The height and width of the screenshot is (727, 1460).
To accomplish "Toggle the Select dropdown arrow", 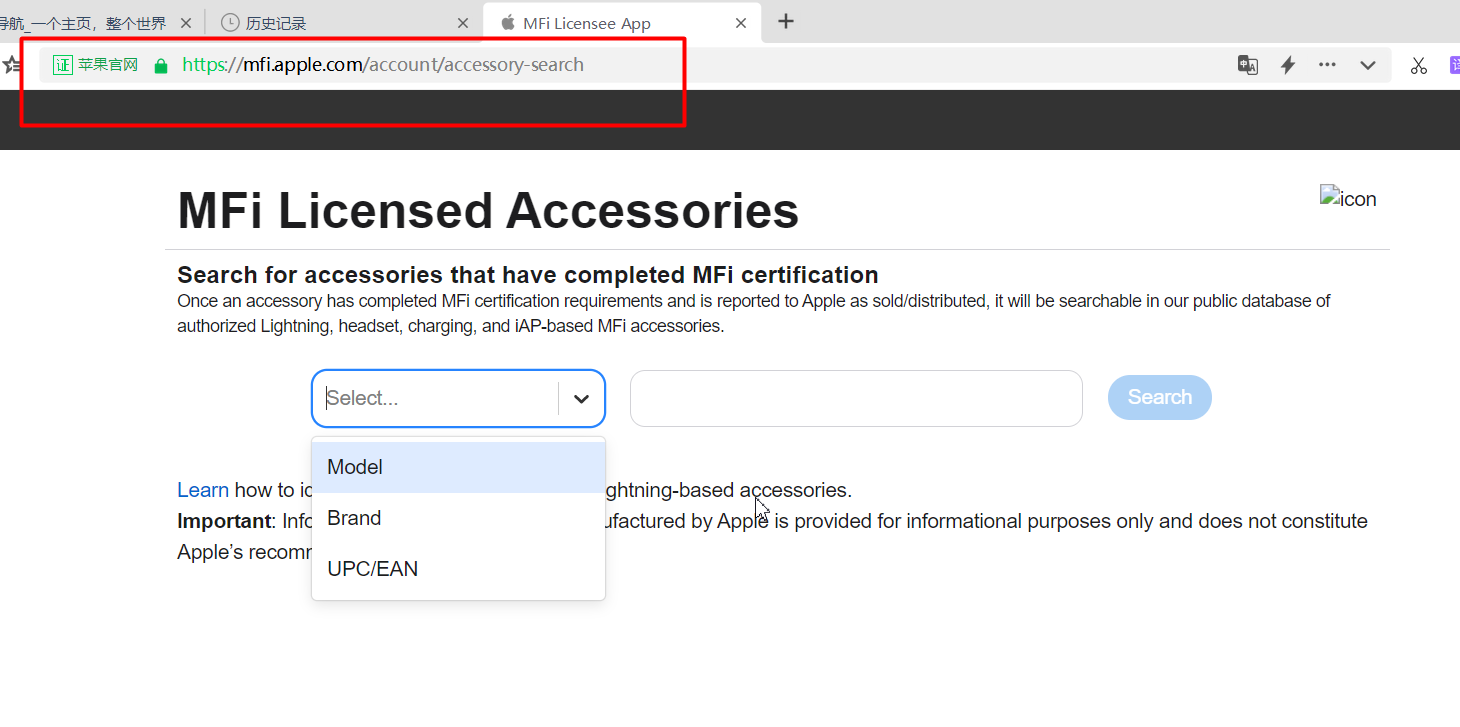I will tap(581, 398).
